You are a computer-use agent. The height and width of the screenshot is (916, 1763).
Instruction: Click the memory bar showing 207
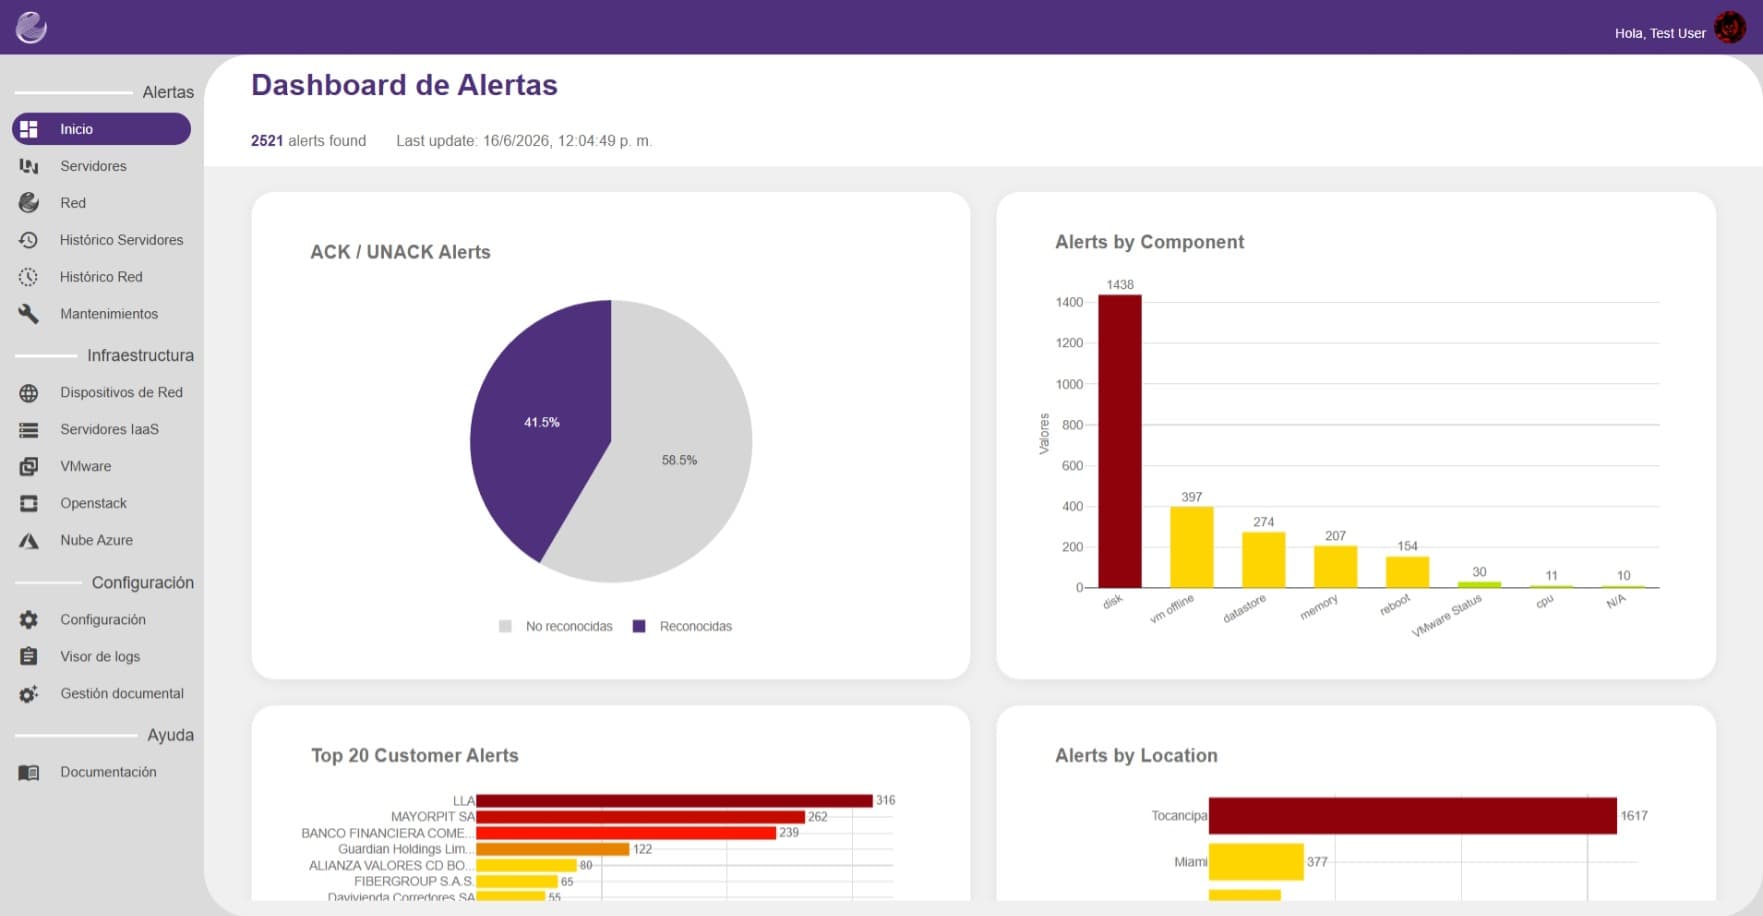pyautogui.click(x=1336, y=567)
